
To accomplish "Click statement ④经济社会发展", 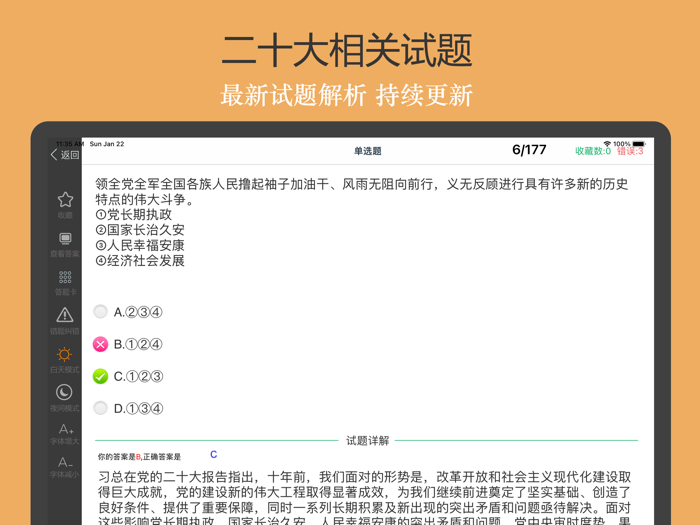I will point(140,260).
